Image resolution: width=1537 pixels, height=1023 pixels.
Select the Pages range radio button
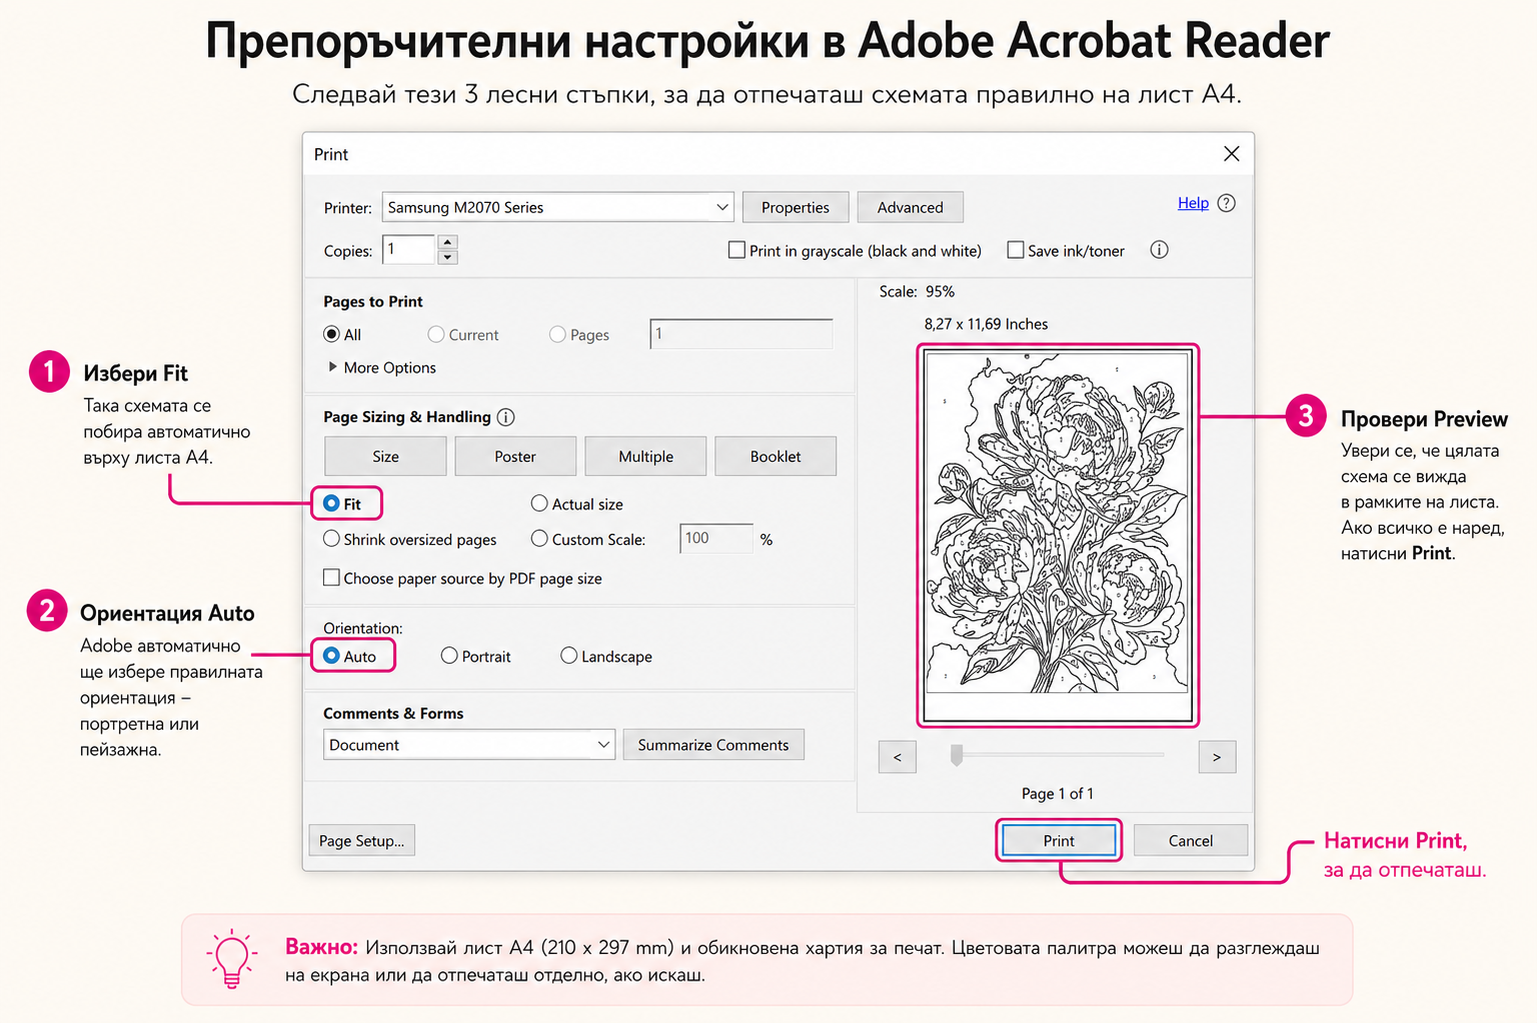point(558,334)
